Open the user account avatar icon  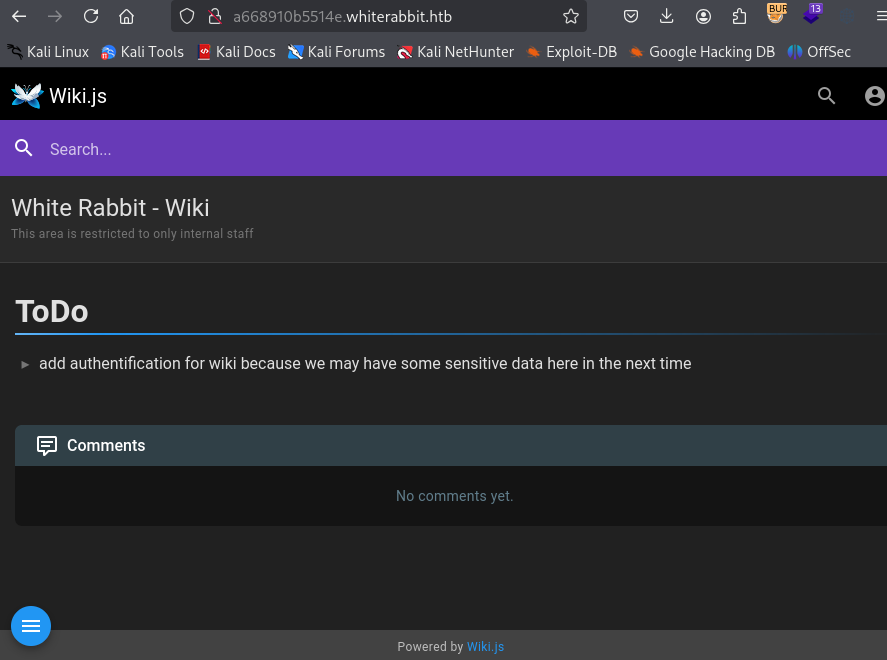tap(874, 96)
